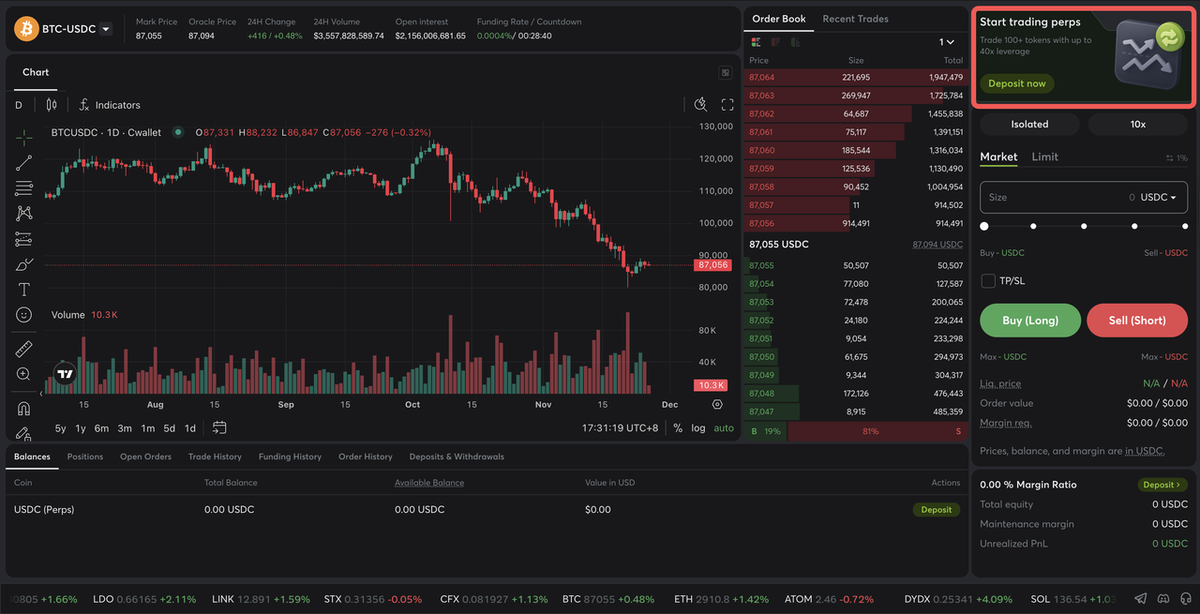
Task: Click the headset support icon
Action: tap(1184, 598)
